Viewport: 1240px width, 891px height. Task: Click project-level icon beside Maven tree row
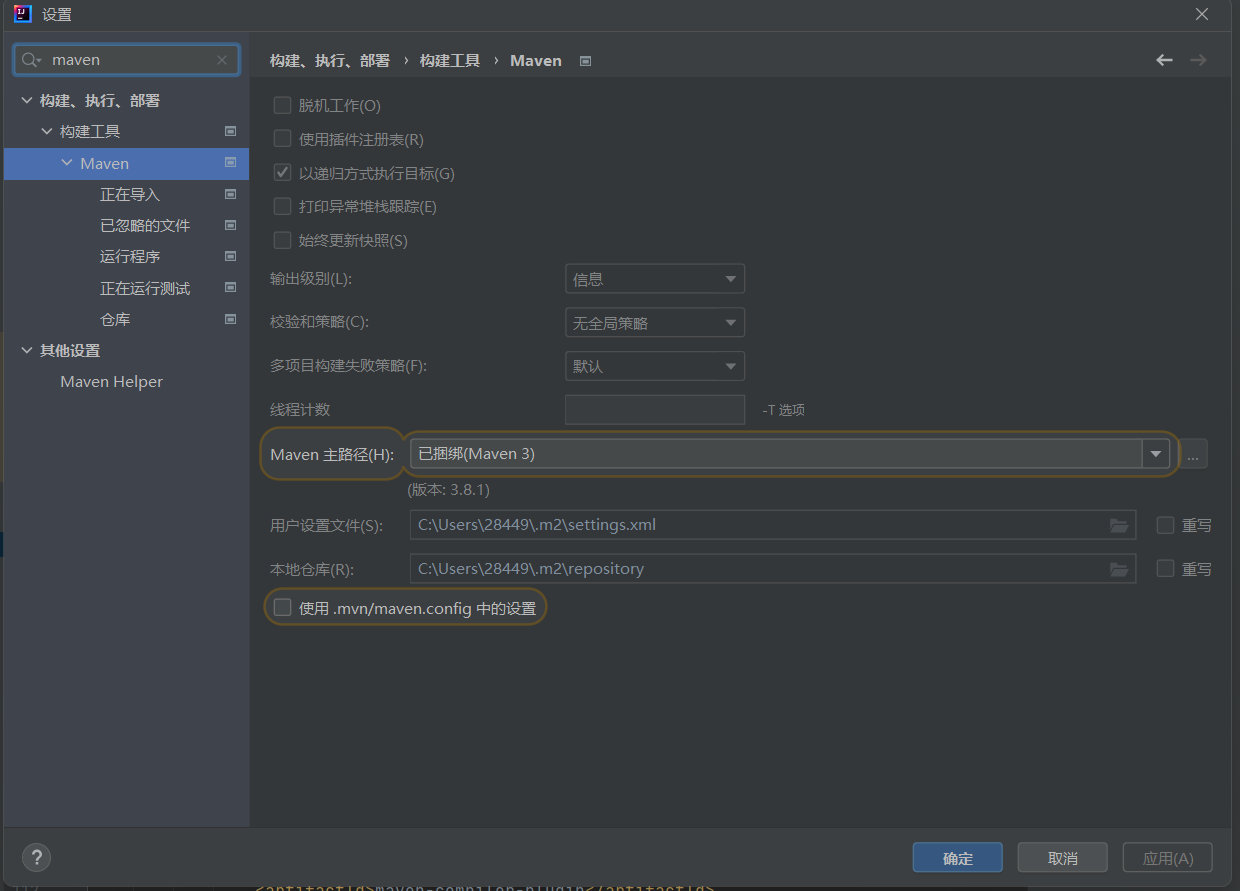click(x=230, y=163)
